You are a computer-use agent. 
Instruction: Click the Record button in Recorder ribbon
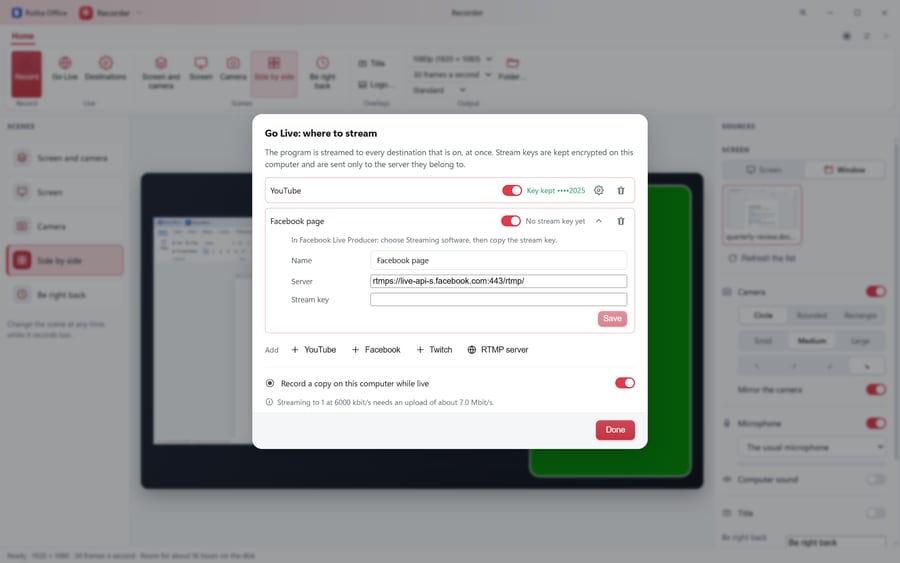(x=26, y=75)
